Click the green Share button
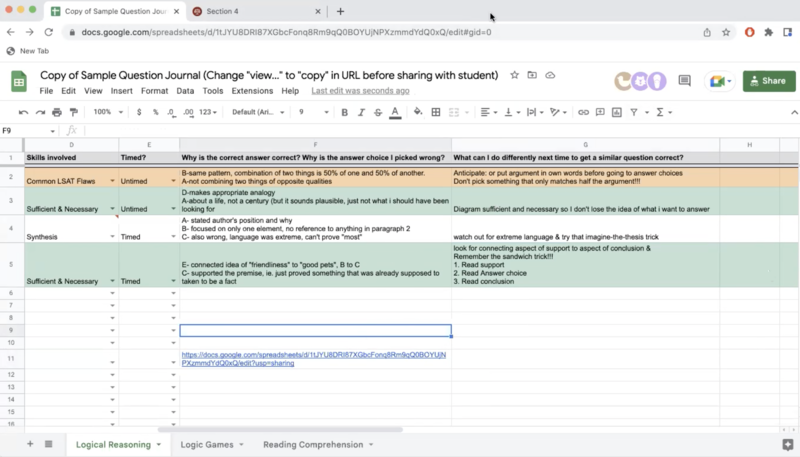 767,81
